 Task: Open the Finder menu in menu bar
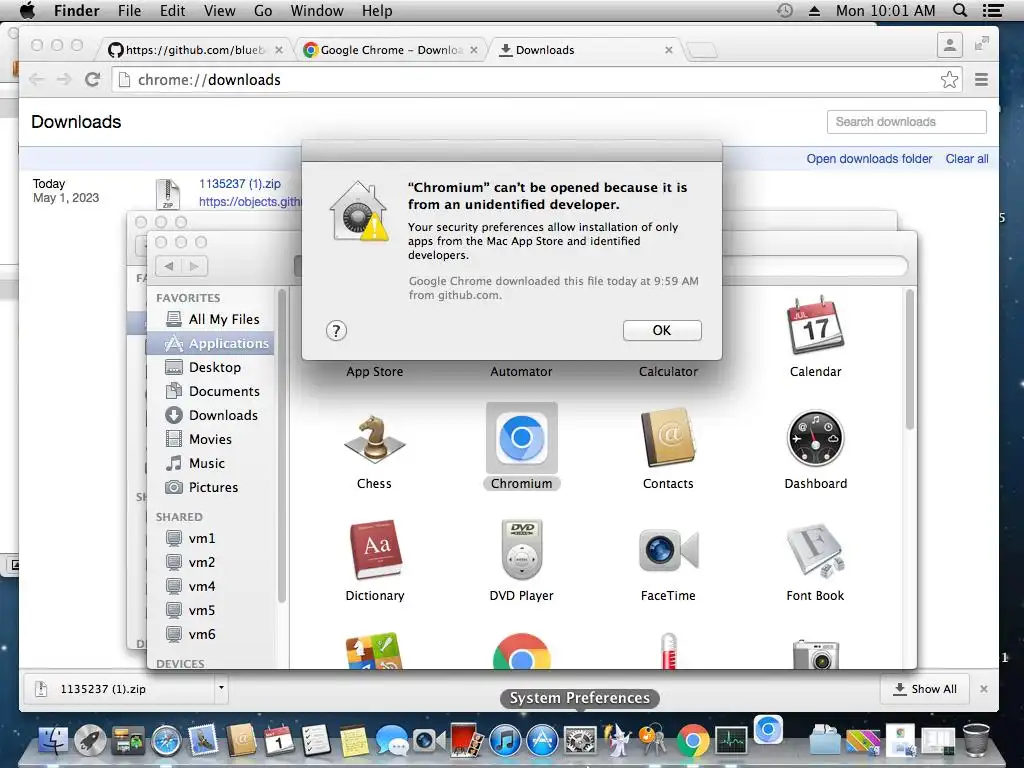click(76, 10)
